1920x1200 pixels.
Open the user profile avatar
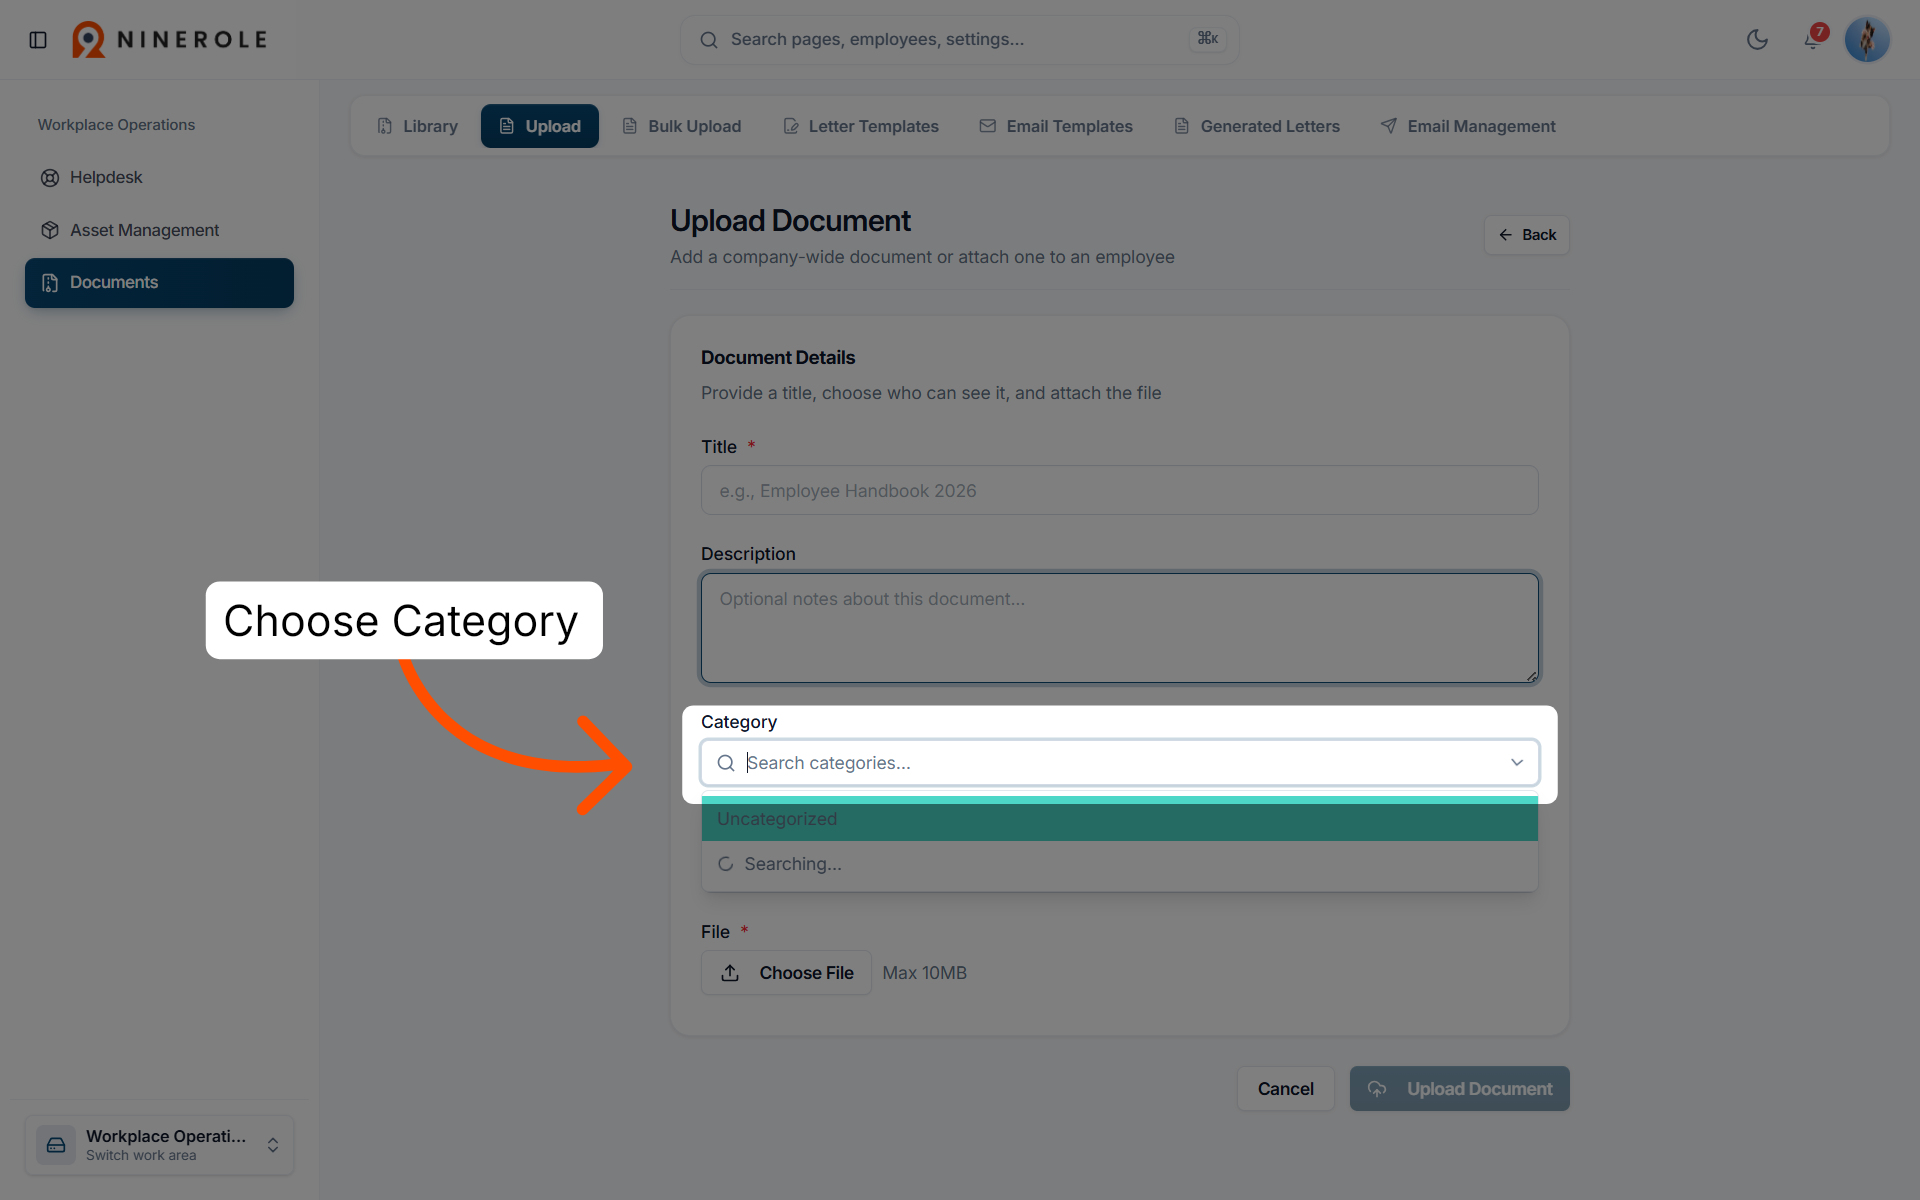coord(1866,40)
